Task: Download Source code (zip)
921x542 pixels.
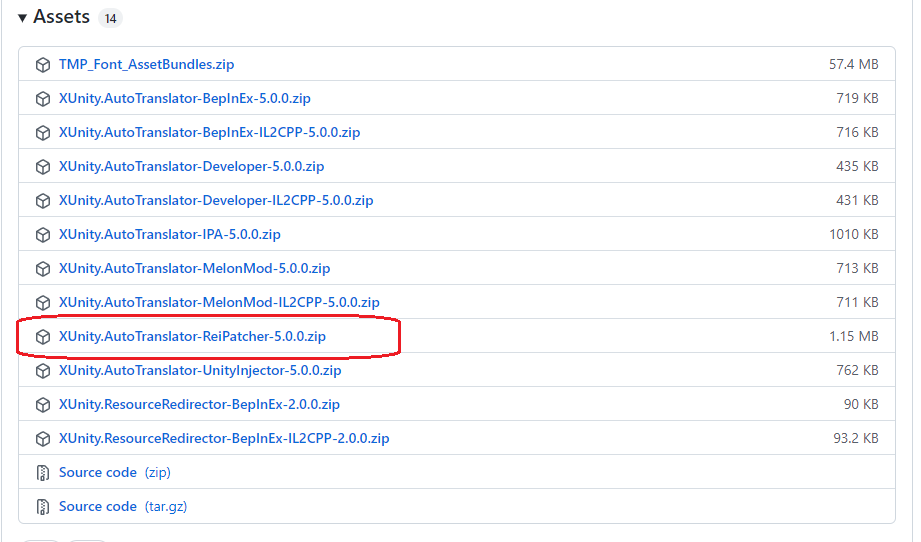Action: 115,473
